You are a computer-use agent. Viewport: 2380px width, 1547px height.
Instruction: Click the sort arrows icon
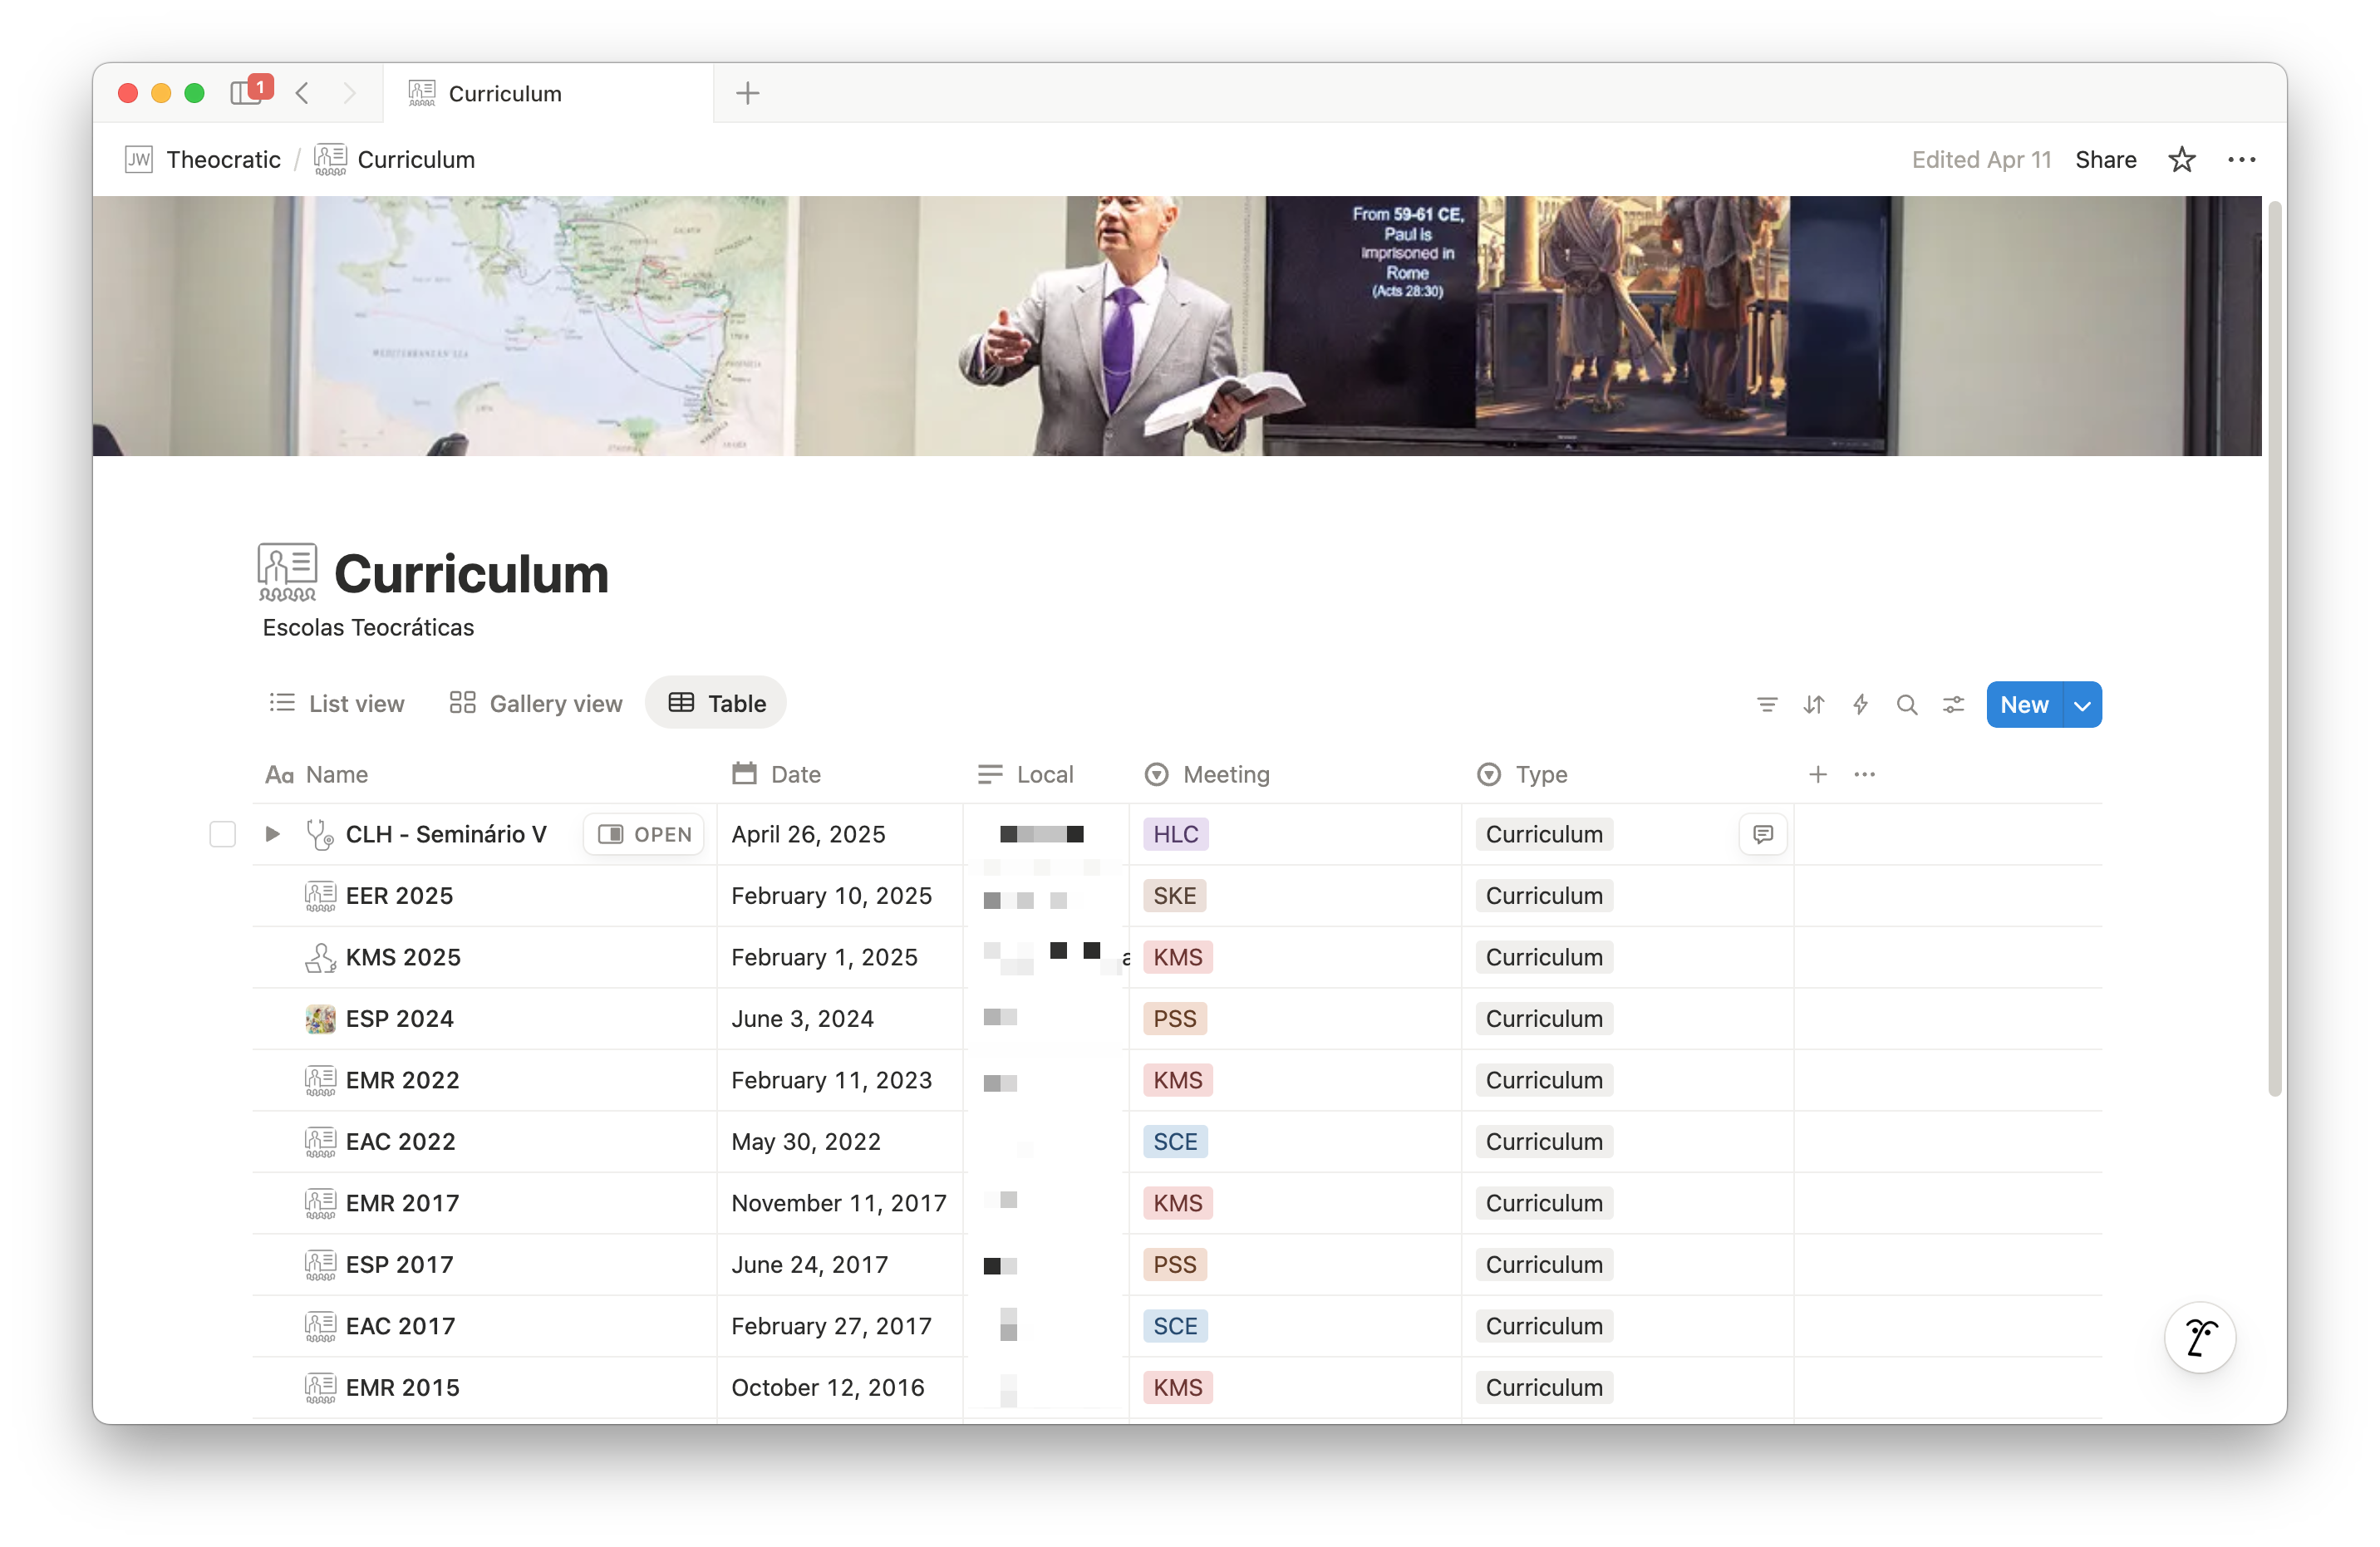click(x=1813, y=705)
